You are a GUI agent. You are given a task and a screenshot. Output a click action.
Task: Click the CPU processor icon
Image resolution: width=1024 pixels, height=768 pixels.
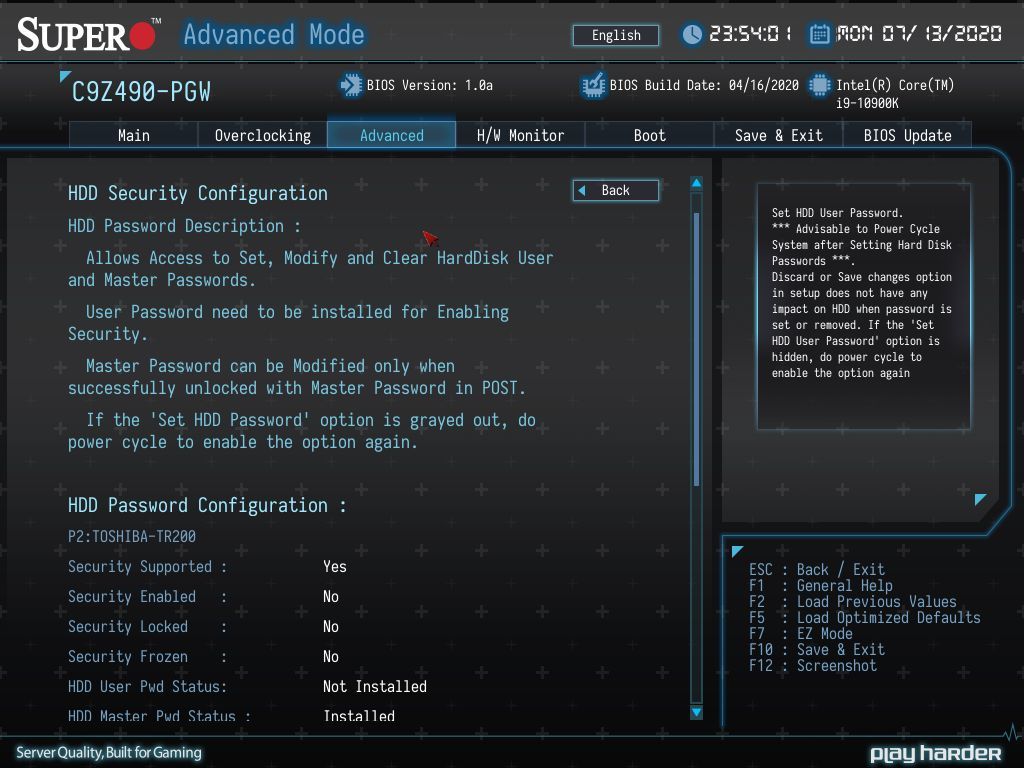point(820,86)
